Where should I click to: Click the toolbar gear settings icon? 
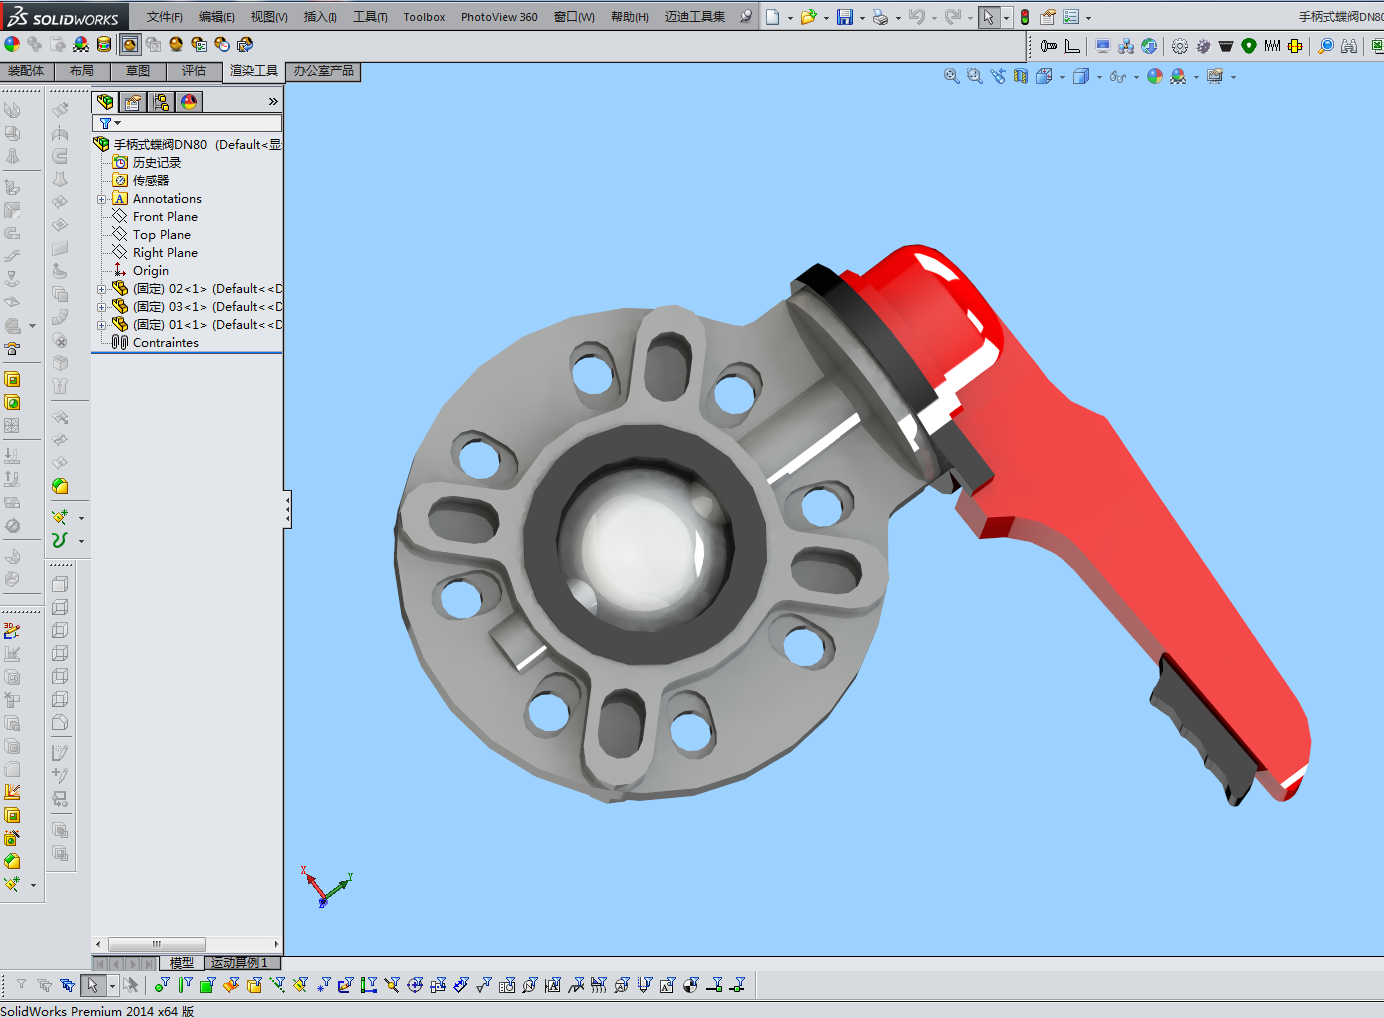(1180, 46)
